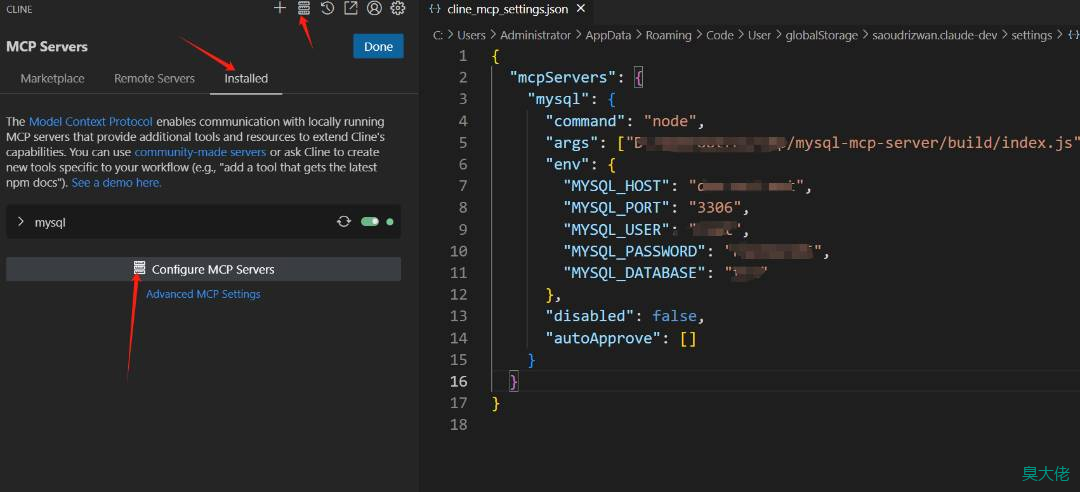The width and height of the screenshot is (1080, 492).
Task: Click the "node" value in the JSON
Action: pos(670,121)
